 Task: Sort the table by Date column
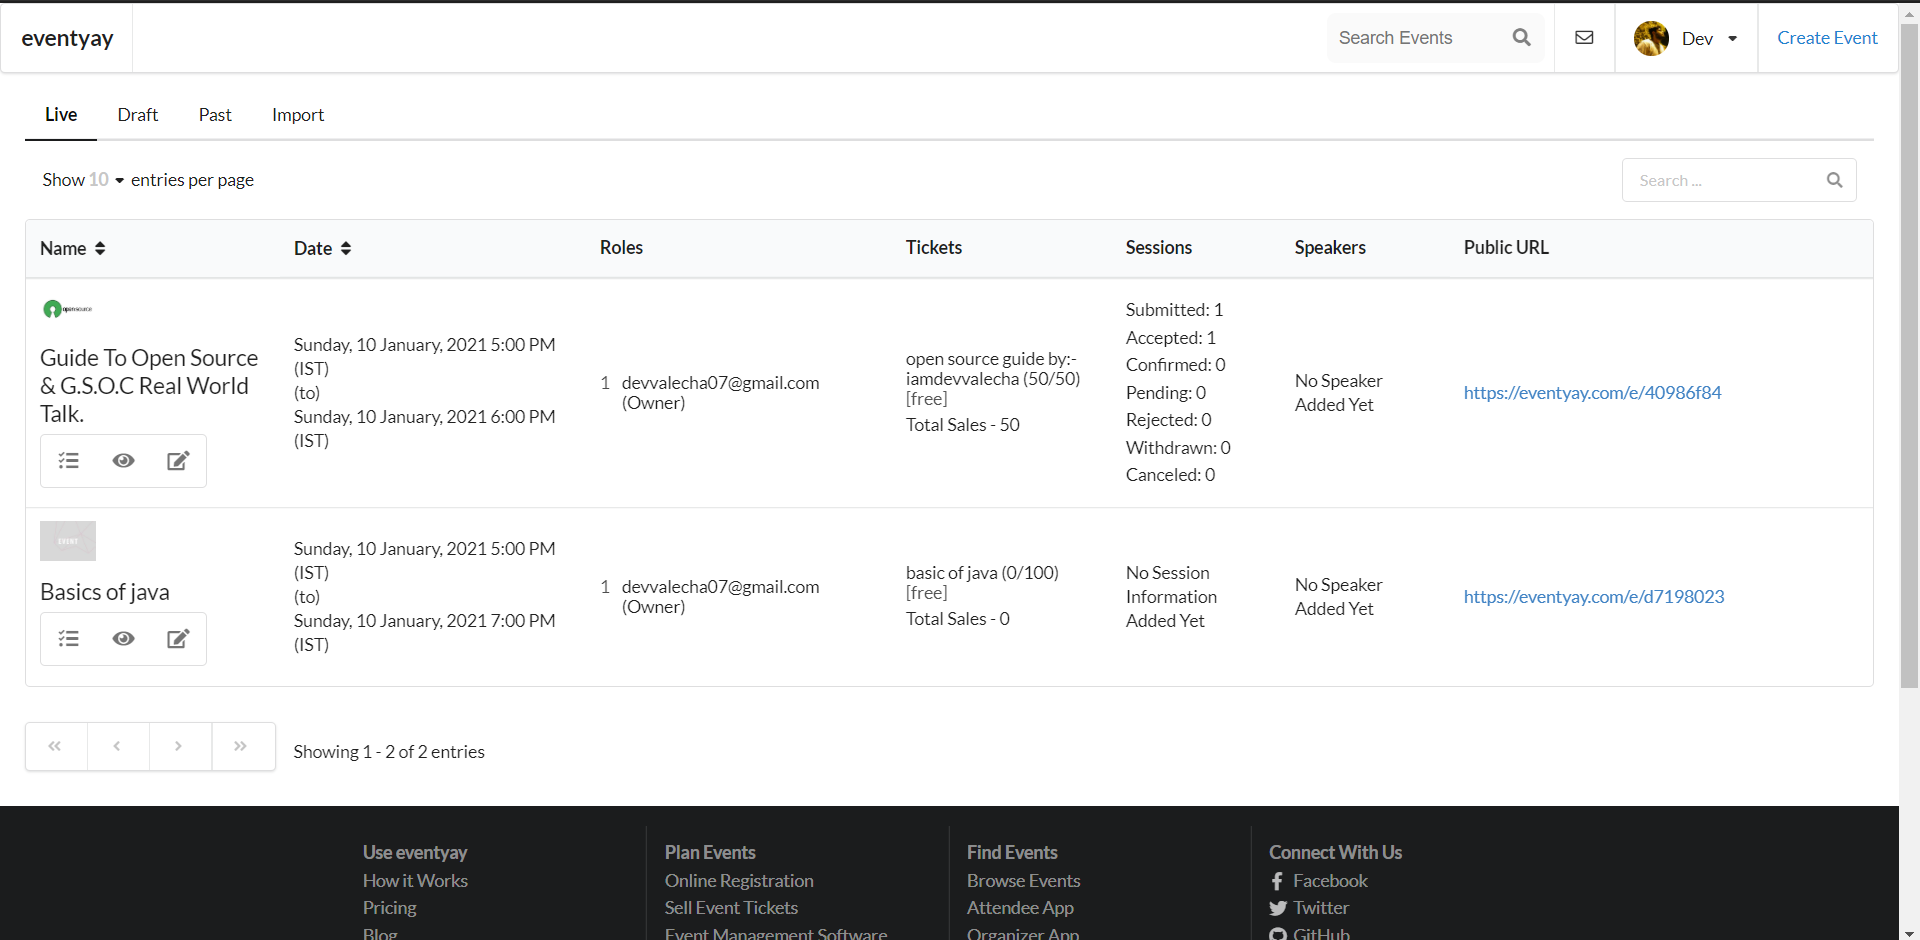pyautogui.click(x=322, y=248)
